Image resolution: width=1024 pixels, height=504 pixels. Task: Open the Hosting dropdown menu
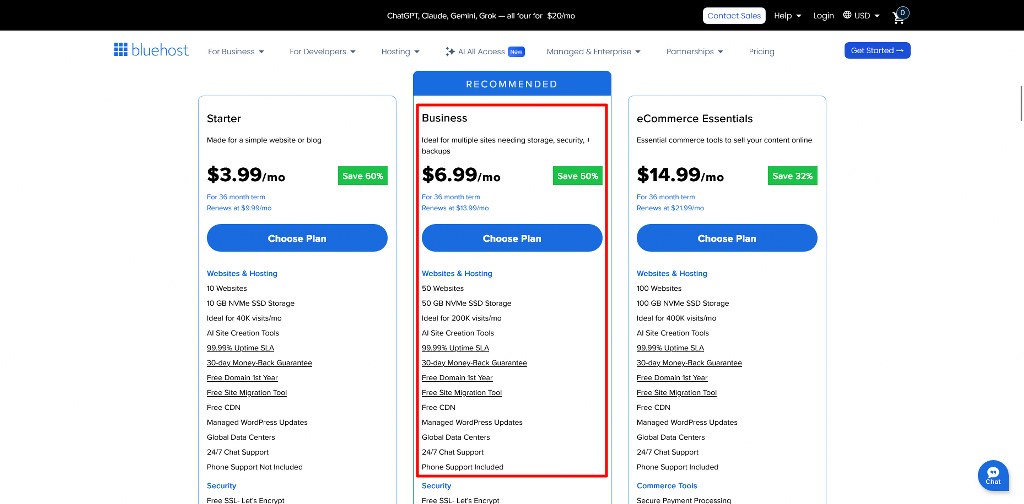[400, 52]
